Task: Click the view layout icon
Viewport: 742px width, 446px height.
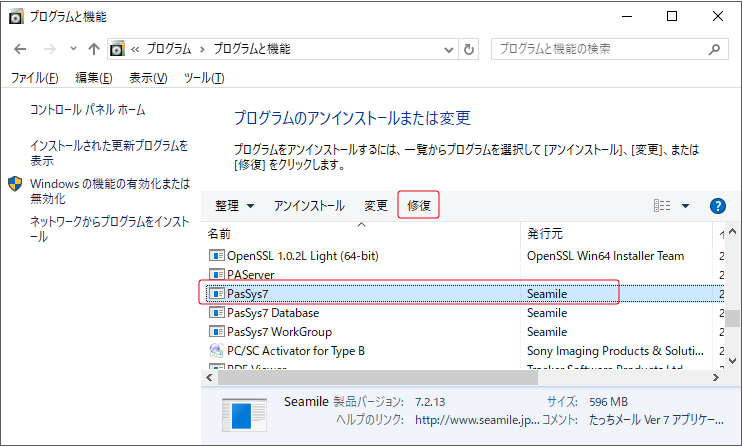Action: [662, 205]
